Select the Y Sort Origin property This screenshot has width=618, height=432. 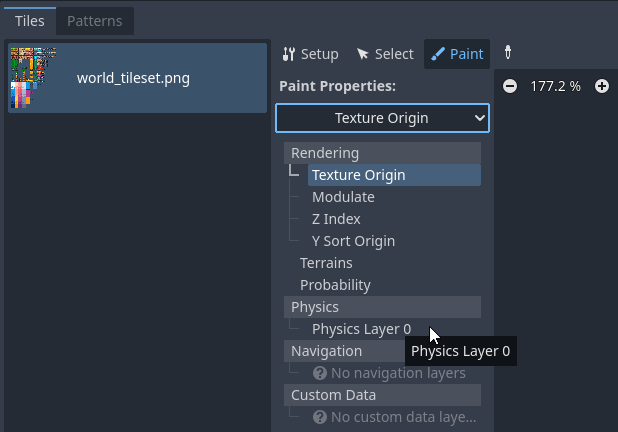(353, 241)
